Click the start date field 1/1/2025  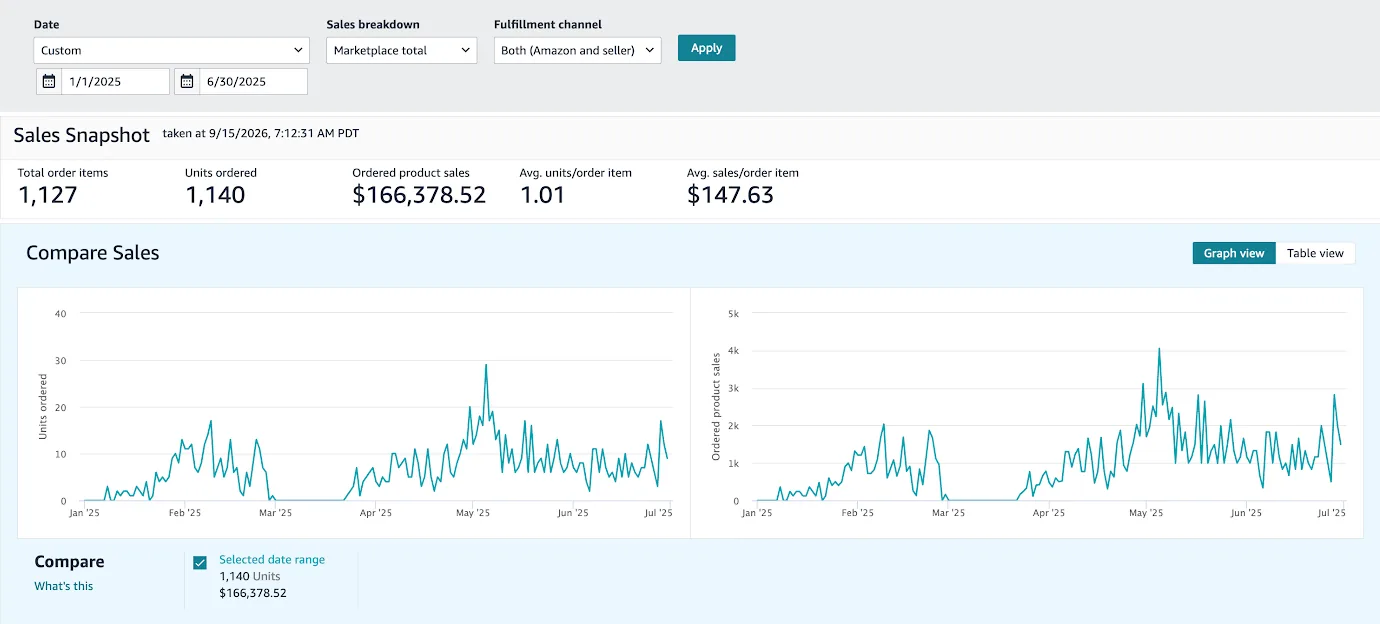115,81
